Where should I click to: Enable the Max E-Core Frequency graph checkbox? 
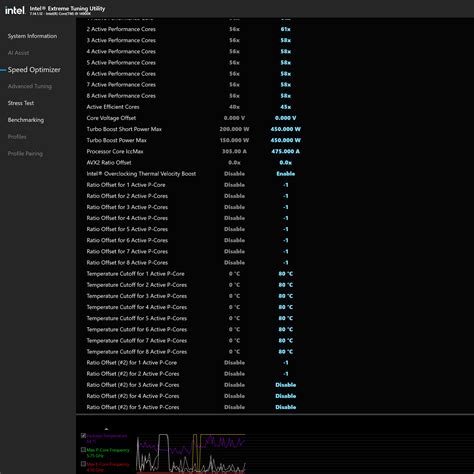83,464
